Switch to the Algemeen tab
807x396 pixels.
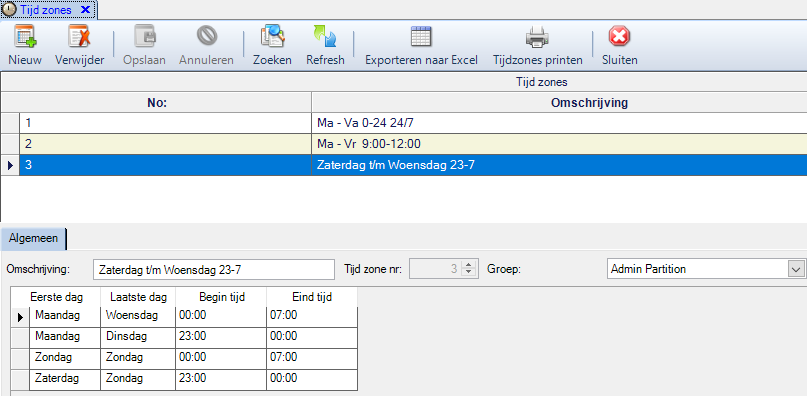(x=33, y=239)
